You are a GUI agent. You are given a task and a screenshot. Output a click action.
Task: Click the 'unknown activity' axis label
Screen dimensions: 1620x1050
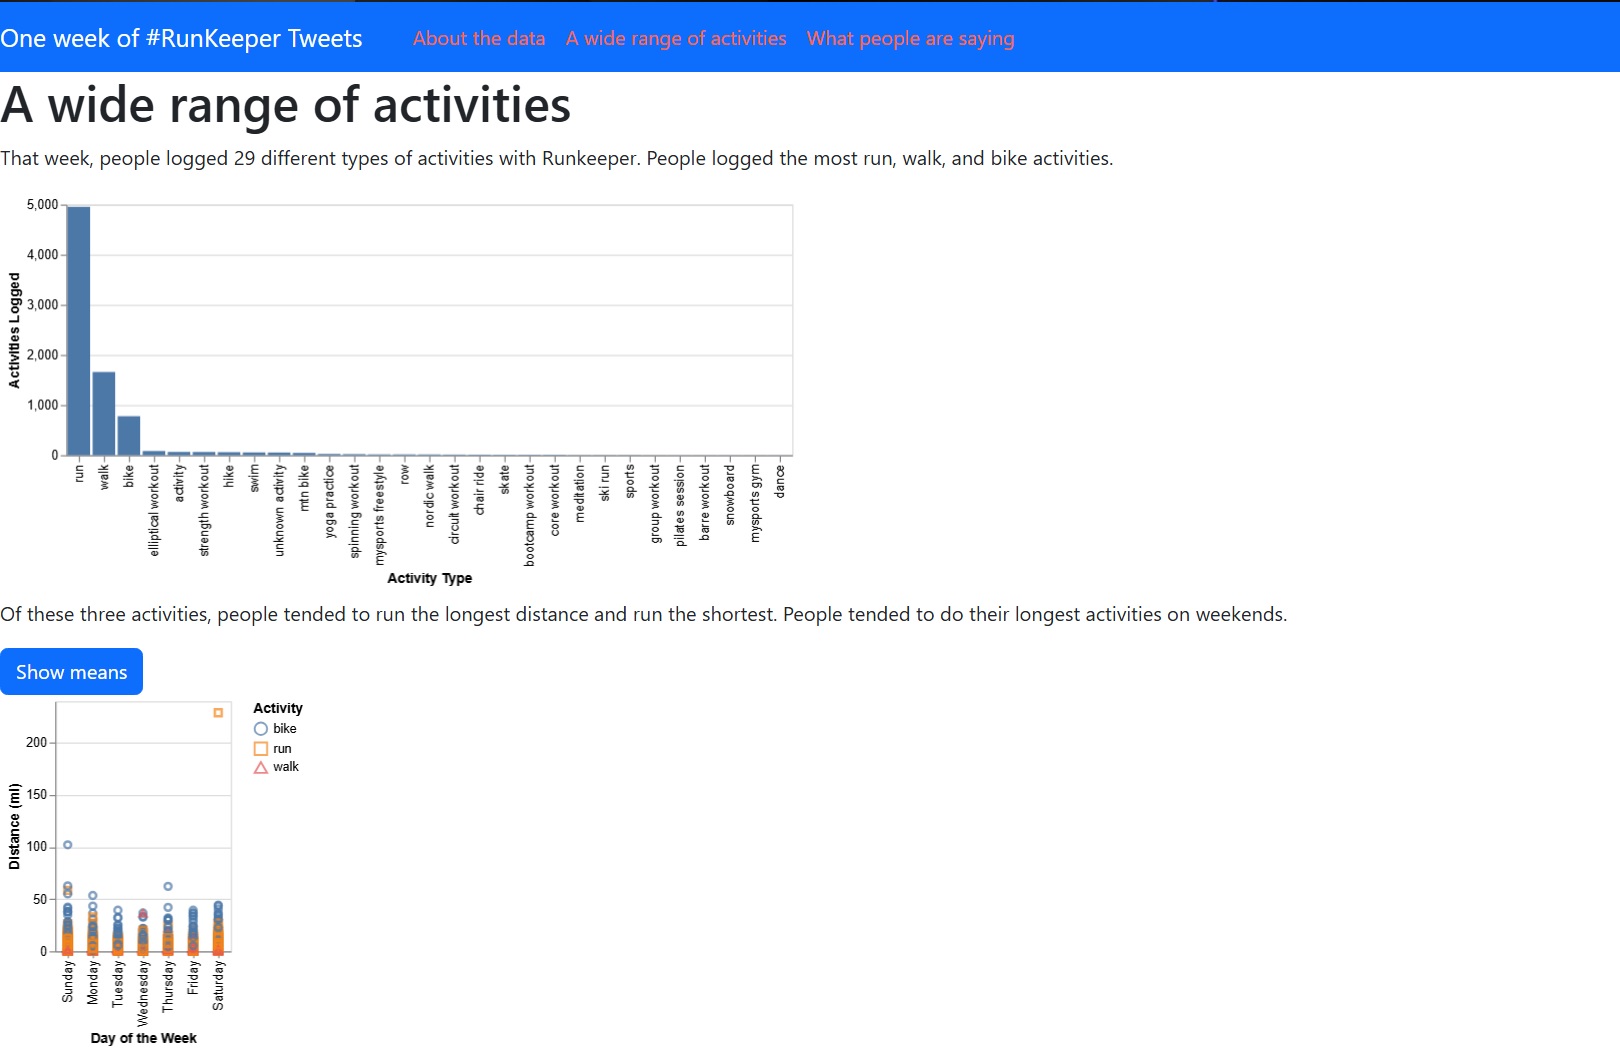pos(279,510)
